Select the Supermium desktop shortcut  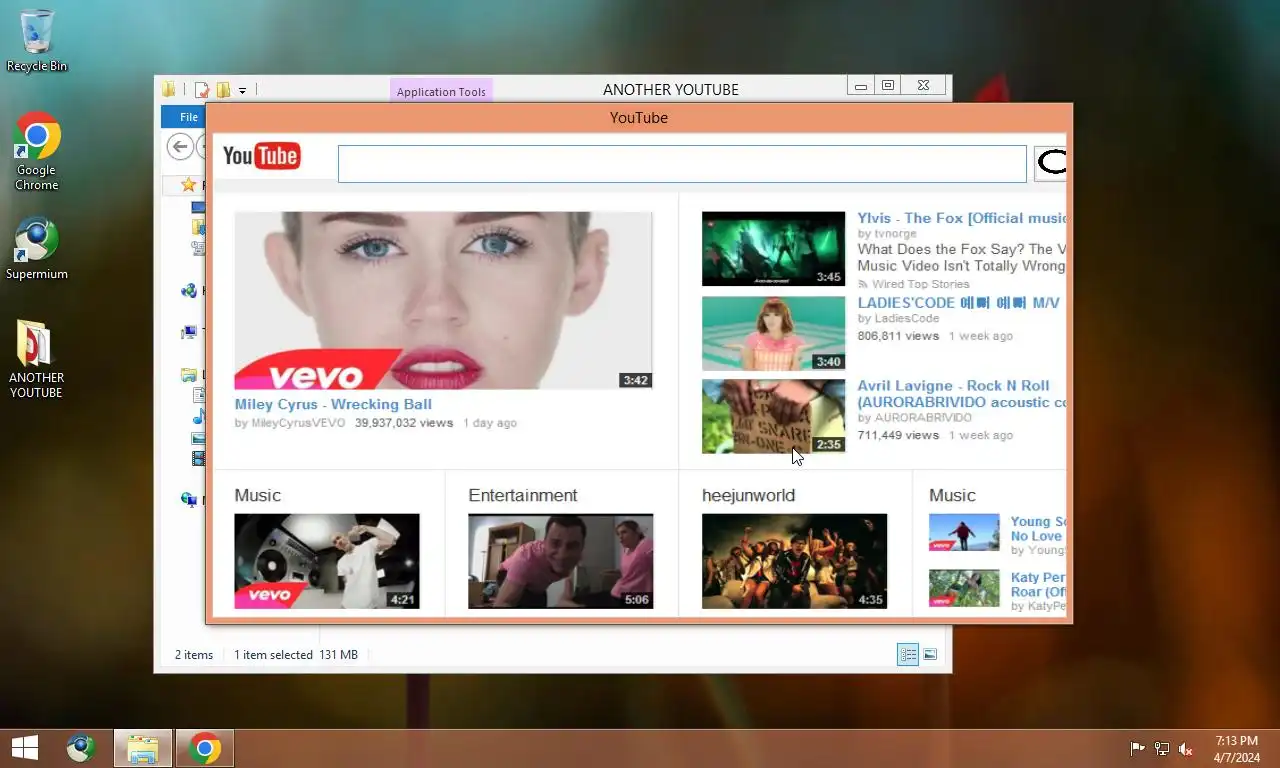coord(37,249)
